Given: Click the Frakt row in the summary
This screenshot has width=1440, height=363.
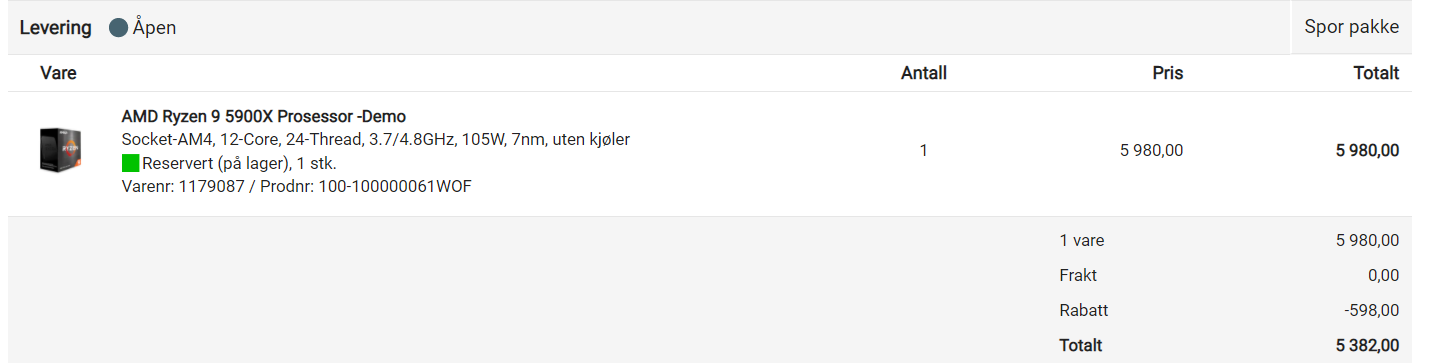Looking at the screenshot, I should [1229, 275].
